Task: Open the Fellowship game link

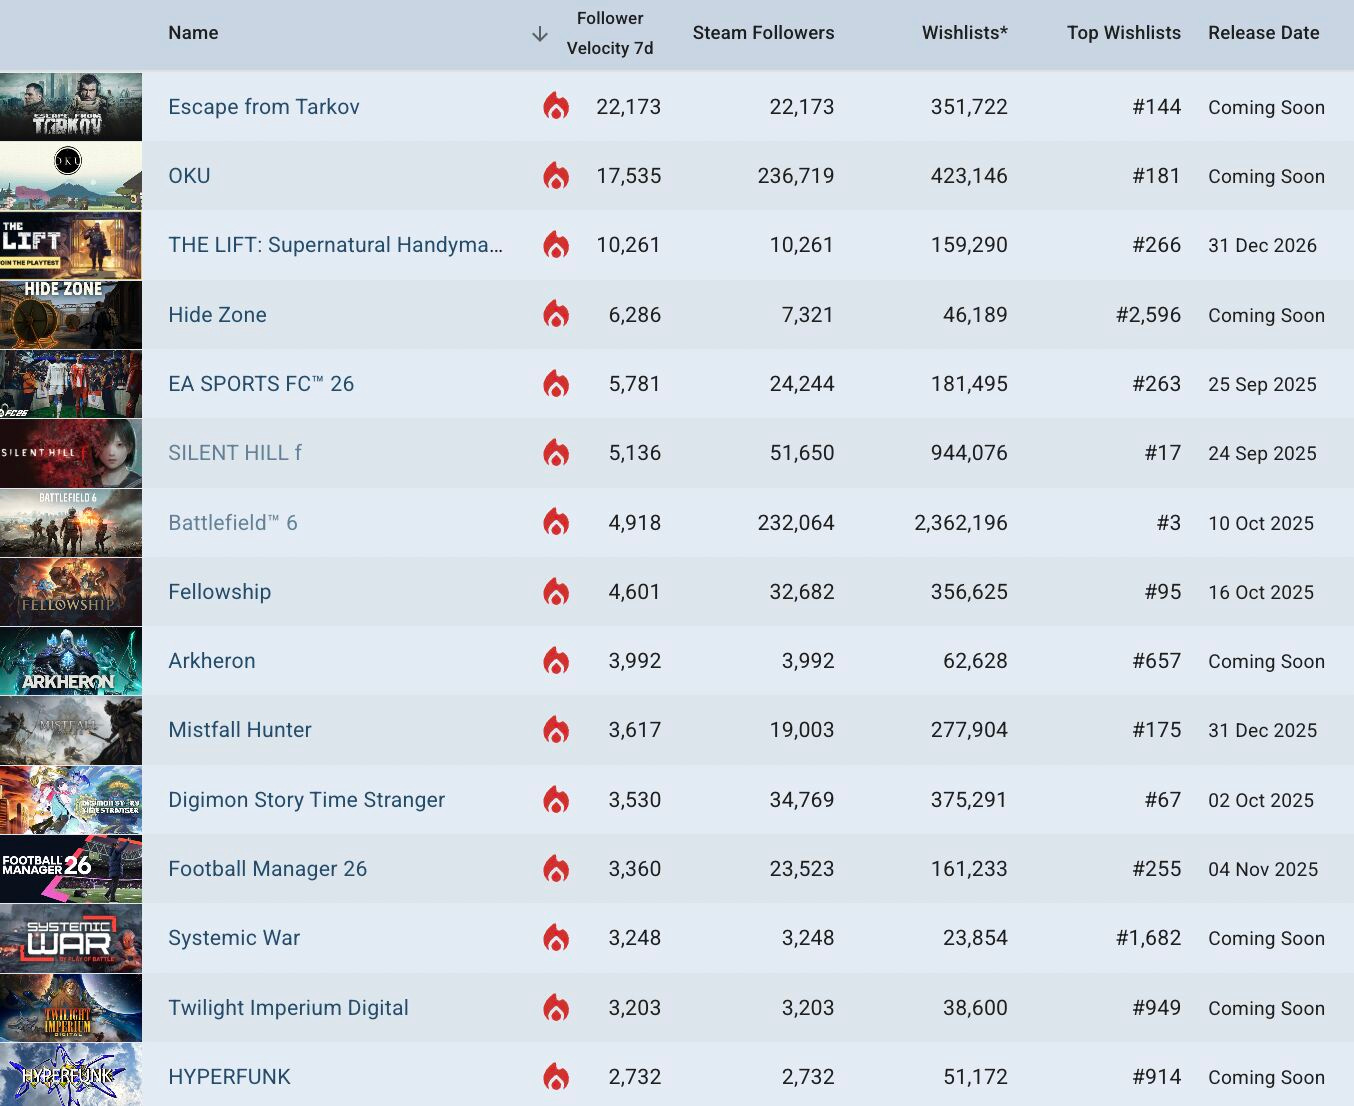Action: click(x=219, y=592)
